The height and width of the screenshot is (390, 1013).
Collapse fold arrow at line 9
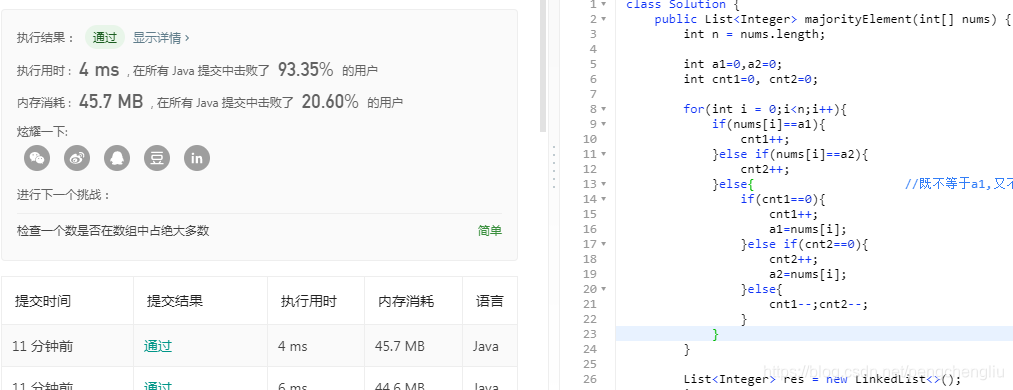tap(603, 124)
